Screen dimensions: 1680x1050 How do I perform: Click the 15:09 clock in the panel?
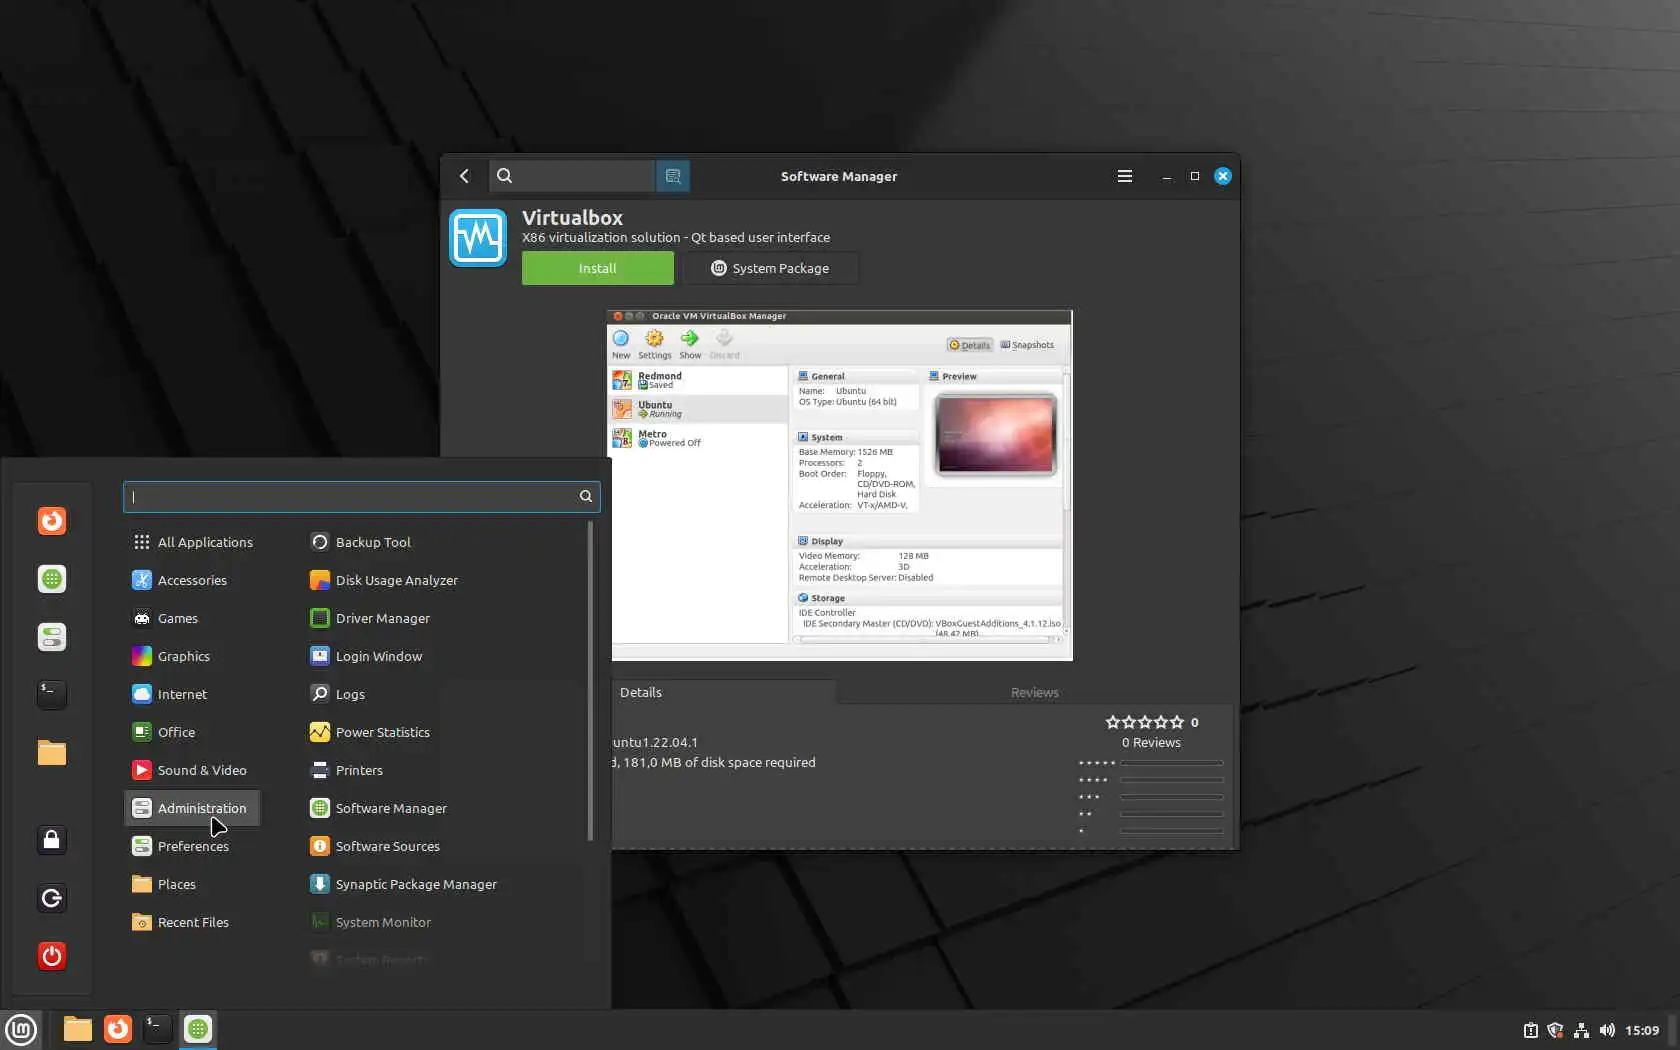click(x=1642, y=1030)
